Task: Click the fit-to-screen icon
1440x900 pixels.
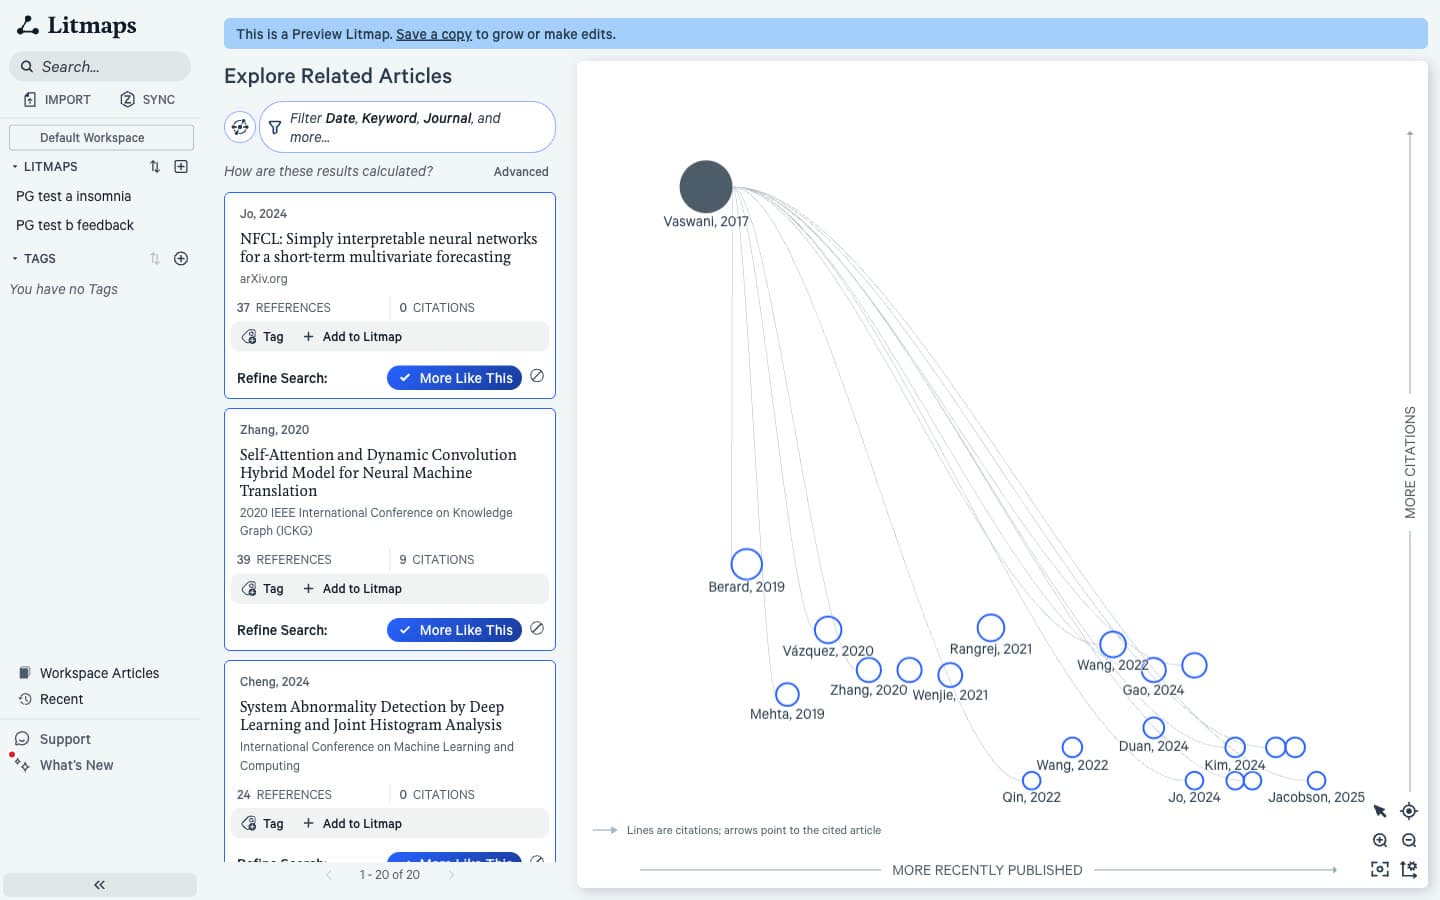Action: click(x=1380, y=869)
